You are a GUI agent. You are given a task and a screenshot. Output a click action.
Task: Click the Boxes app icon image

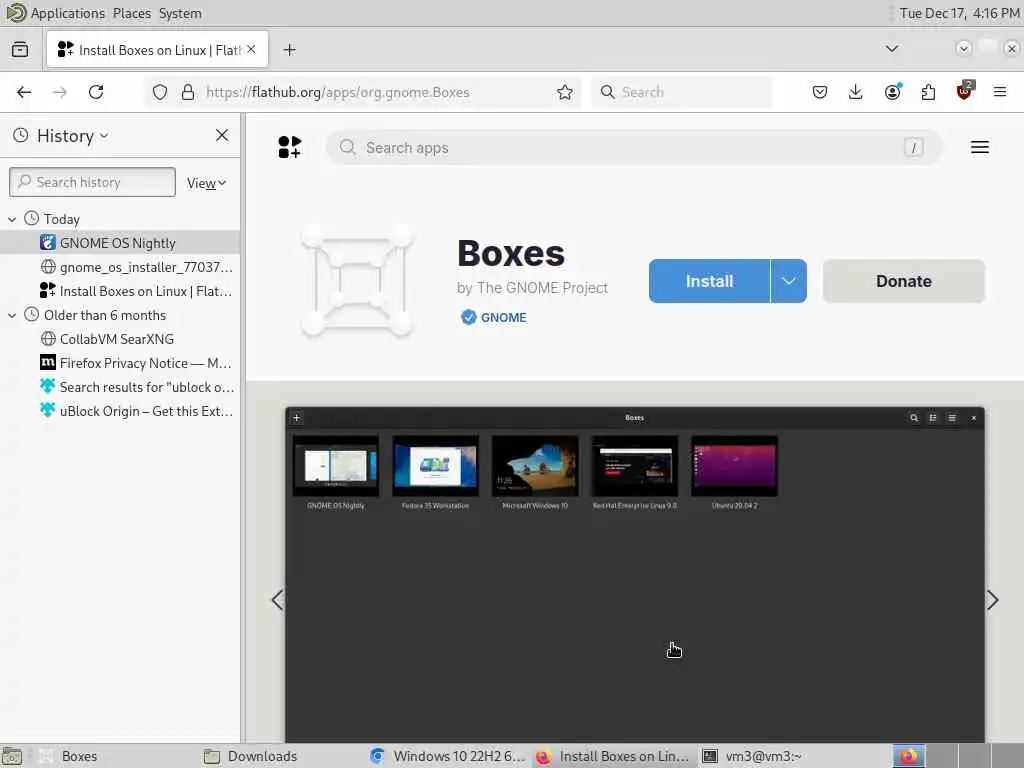pos(357,281)
